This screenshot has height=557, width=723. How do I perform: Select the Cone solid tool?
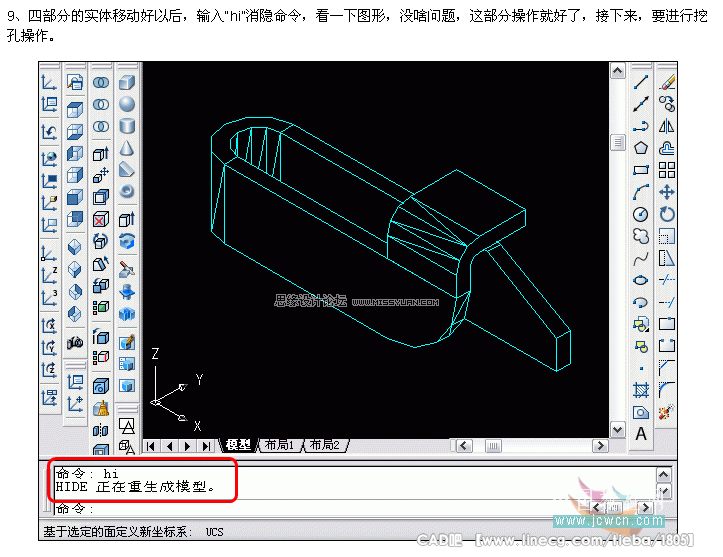tap(127, 148)
